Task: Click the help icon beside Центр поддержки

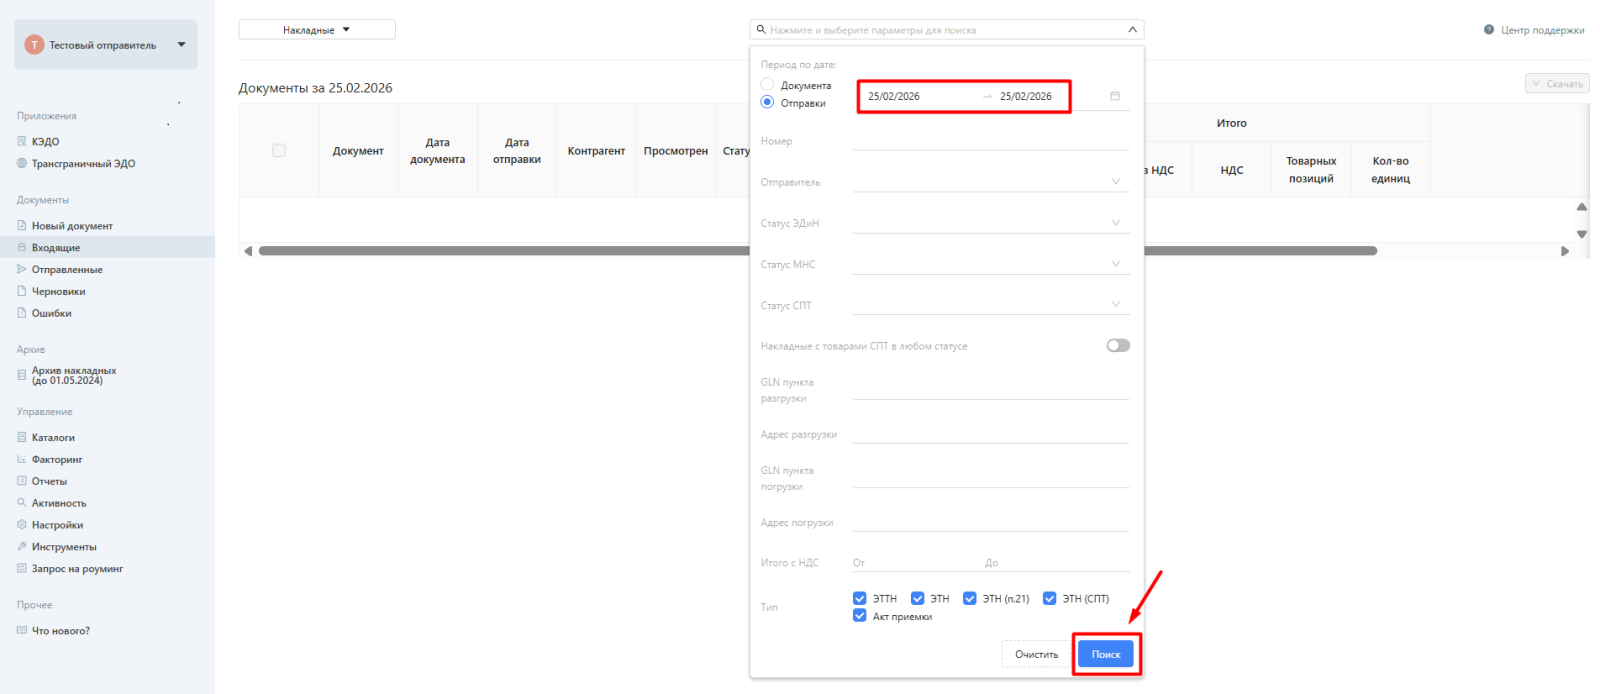Action: 1489,30
